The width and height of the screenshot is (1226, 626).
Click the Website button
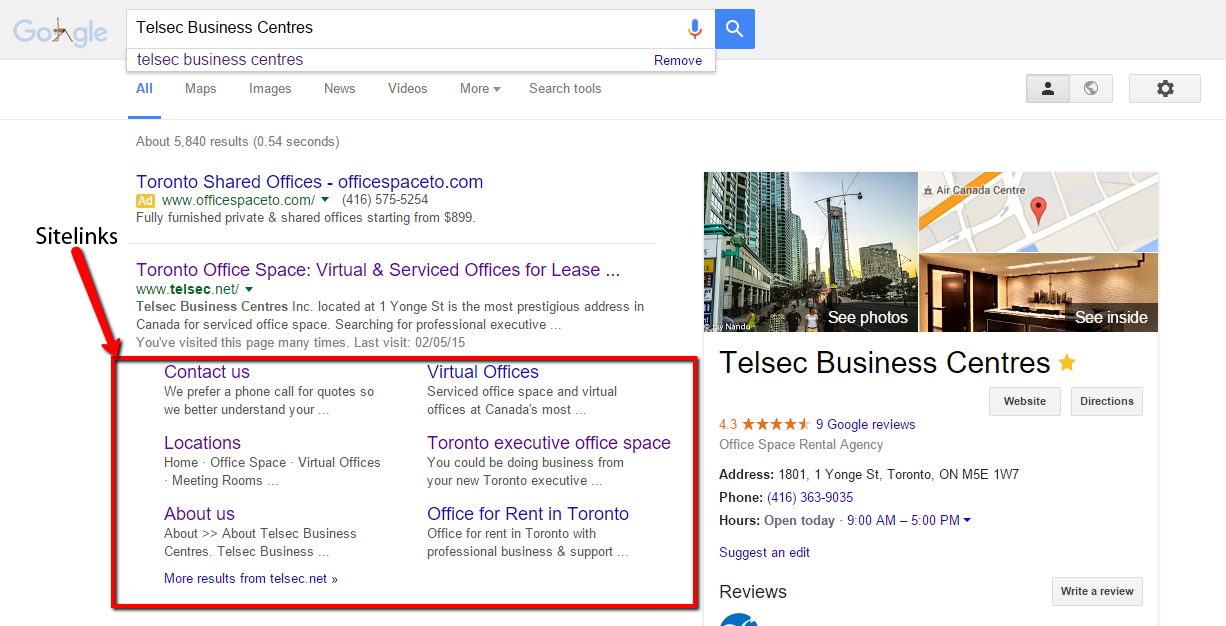tap(1025, 401)
